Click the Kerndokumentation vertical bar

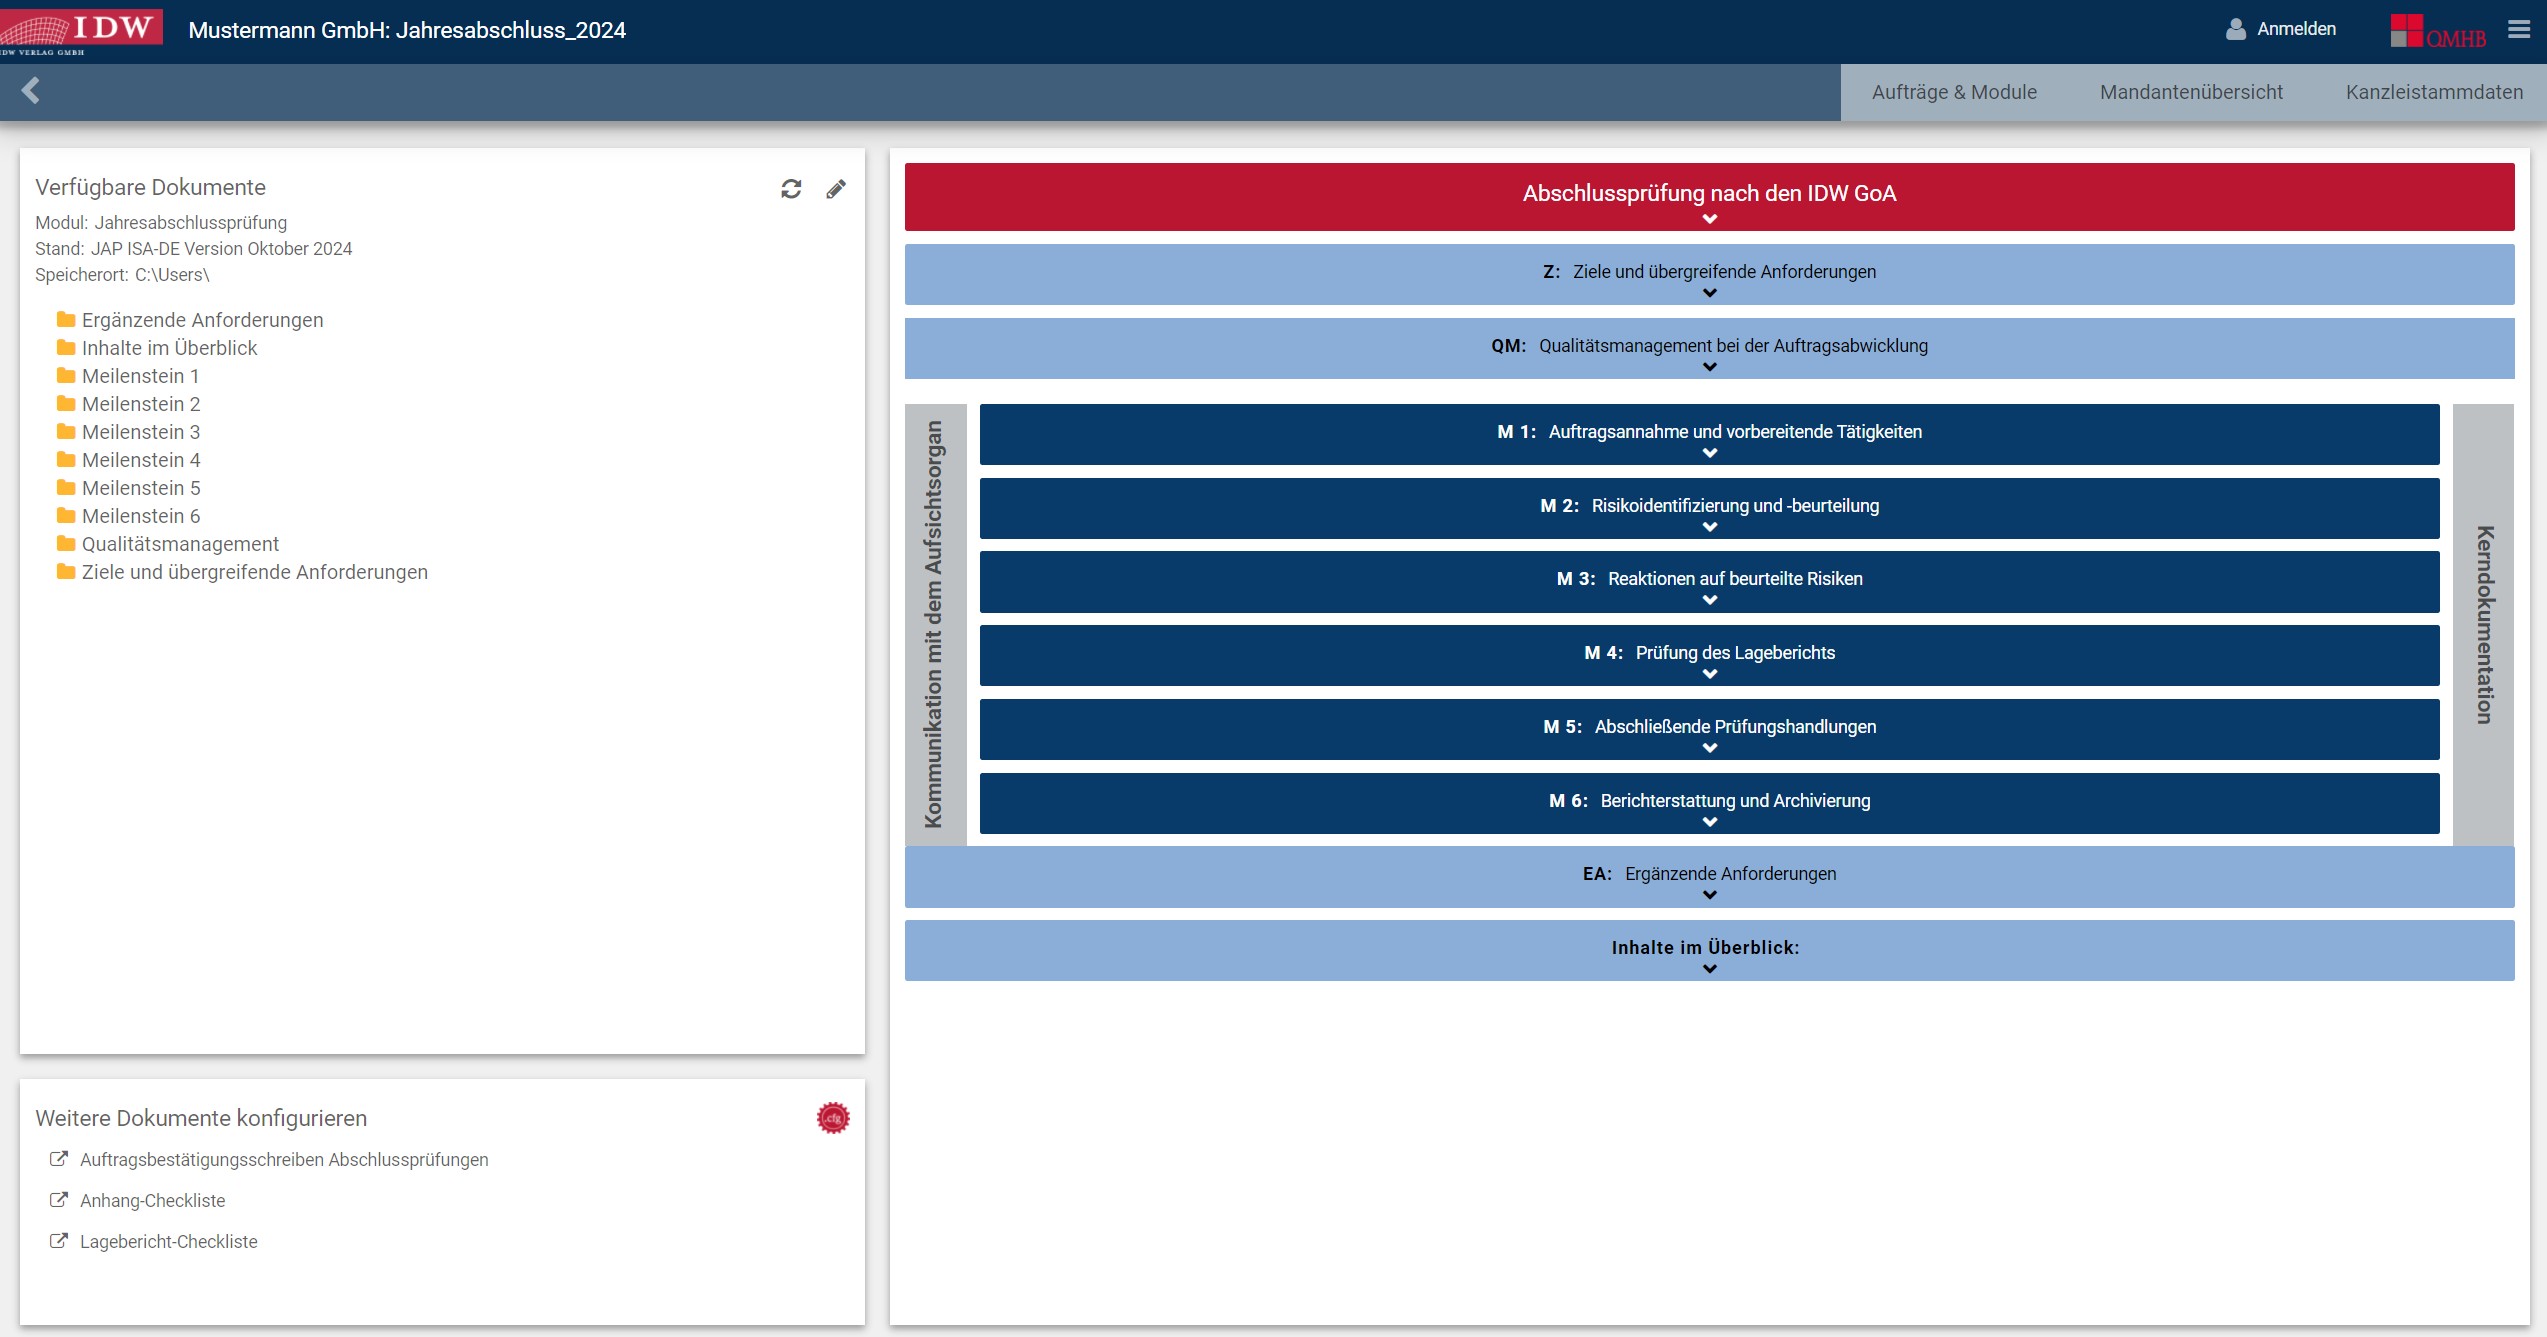pyautogui.click(x=2484, y=625)
